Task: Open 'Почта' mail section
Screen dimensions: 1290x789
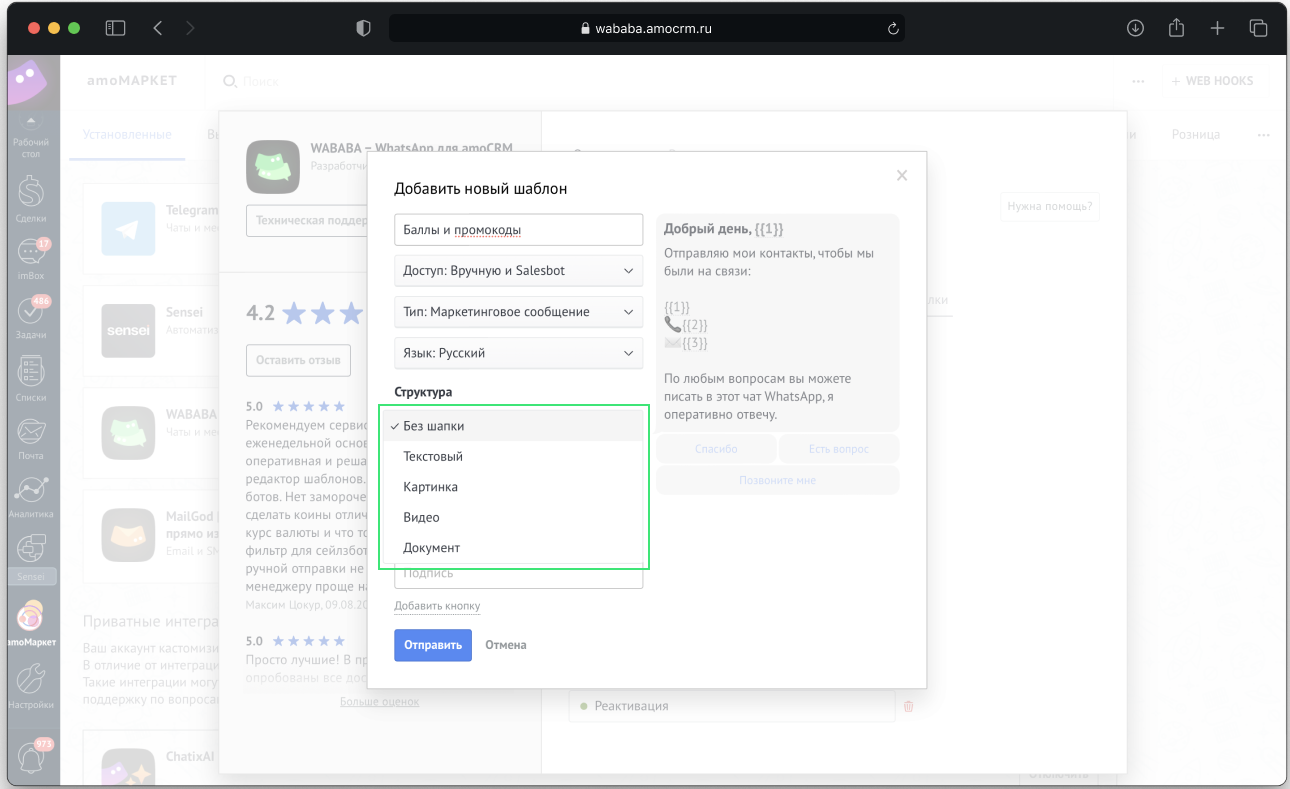Action: (30, 438)
